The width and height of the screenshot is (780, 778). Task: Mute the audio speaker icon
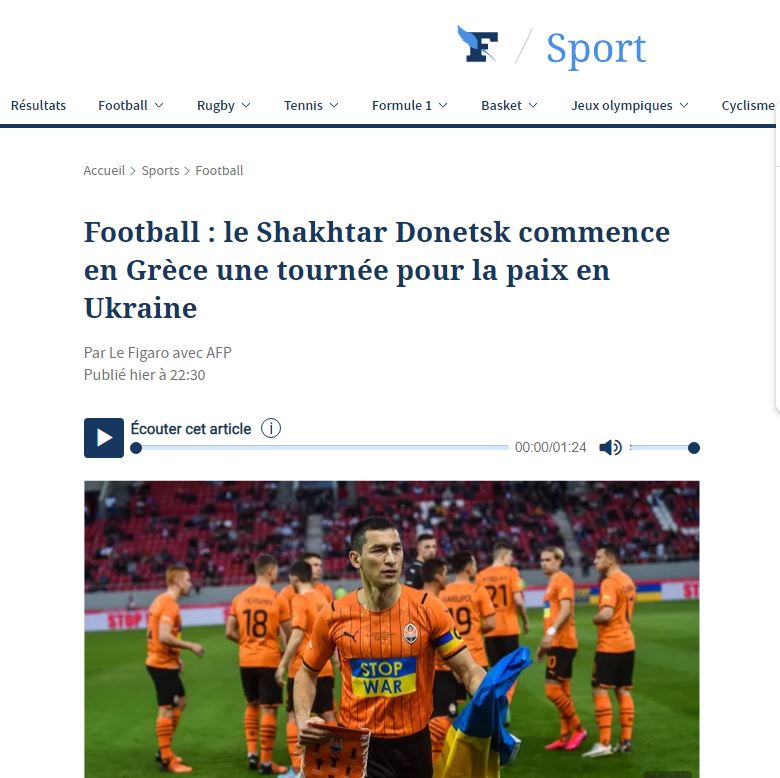coord(610,448)
